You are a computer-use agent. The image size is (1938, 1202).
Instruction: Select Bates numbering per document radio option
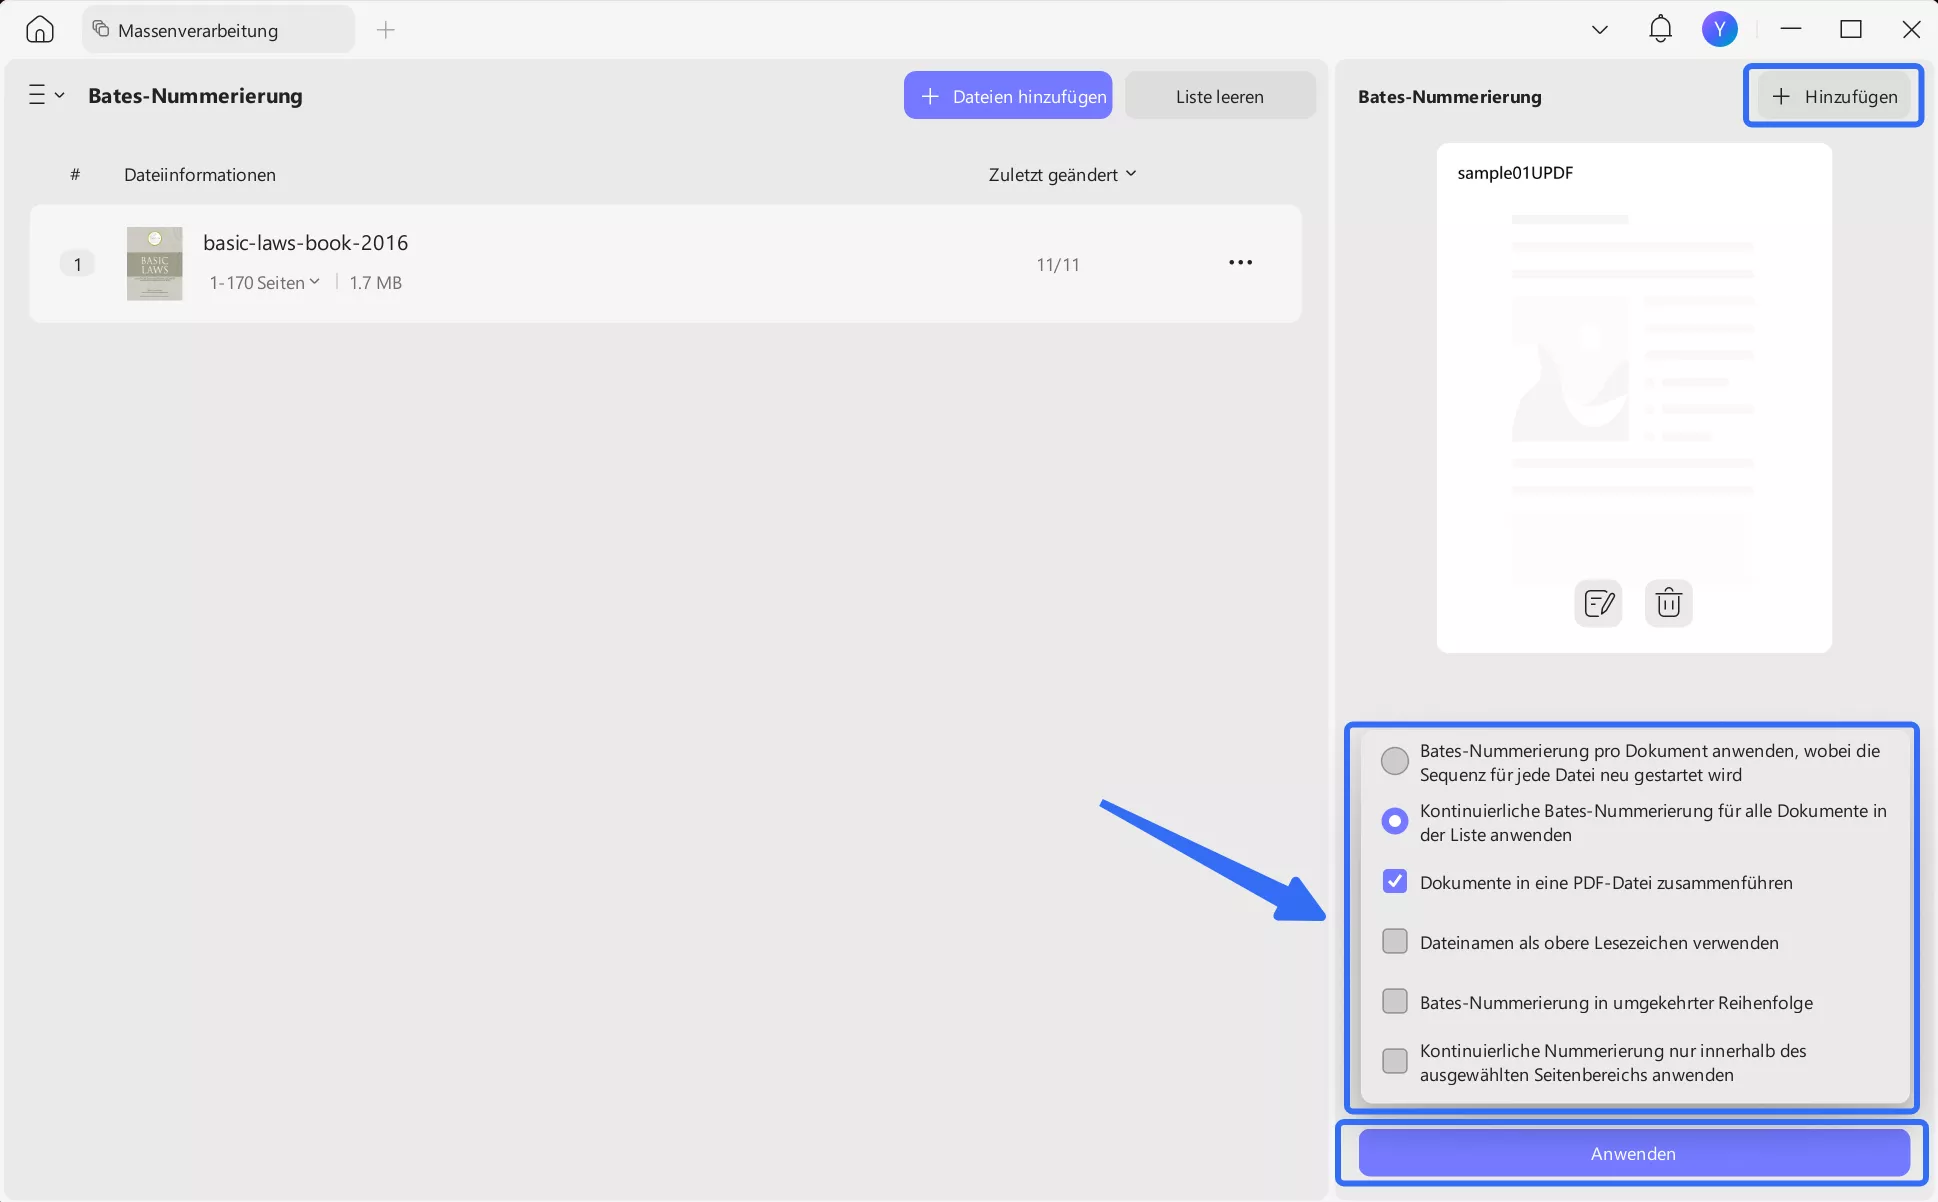click(1394, 761)
